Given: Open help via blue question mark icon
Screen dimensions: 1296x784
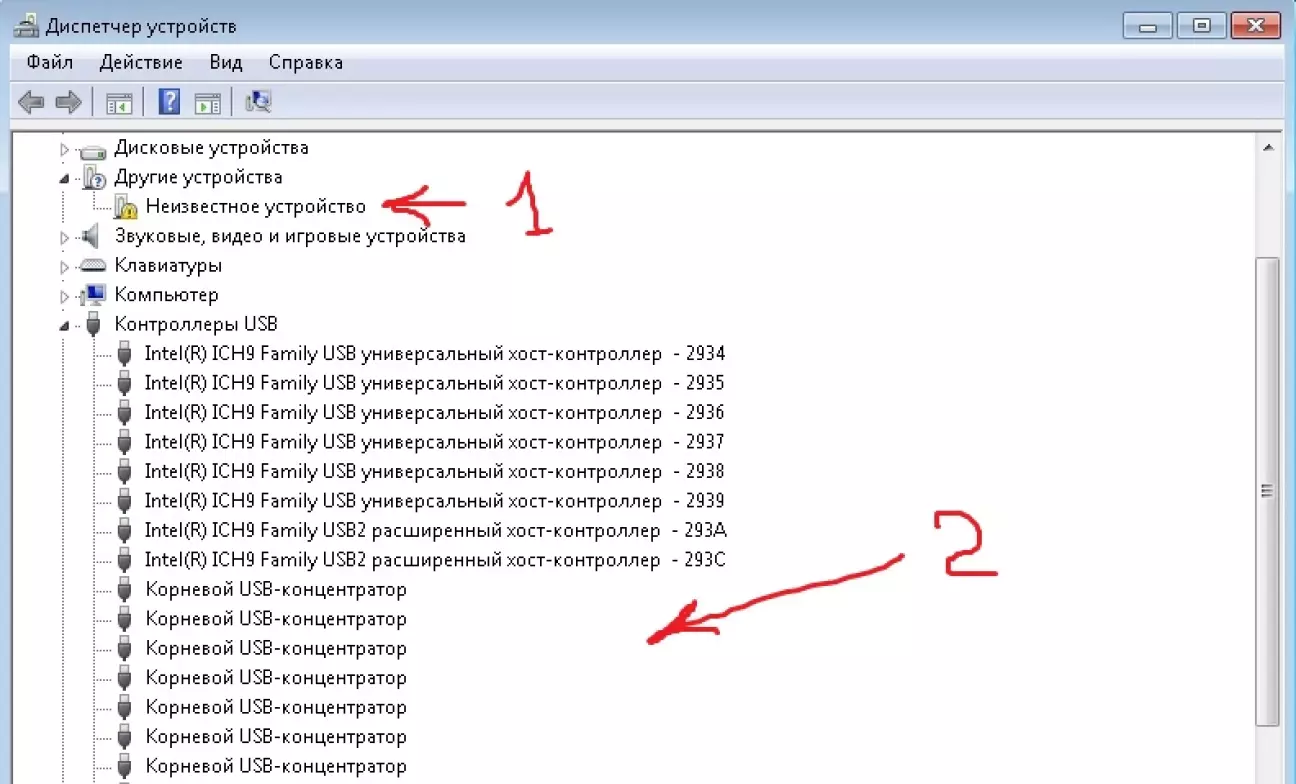Looking at the screenshot, I should click(170, 102).
